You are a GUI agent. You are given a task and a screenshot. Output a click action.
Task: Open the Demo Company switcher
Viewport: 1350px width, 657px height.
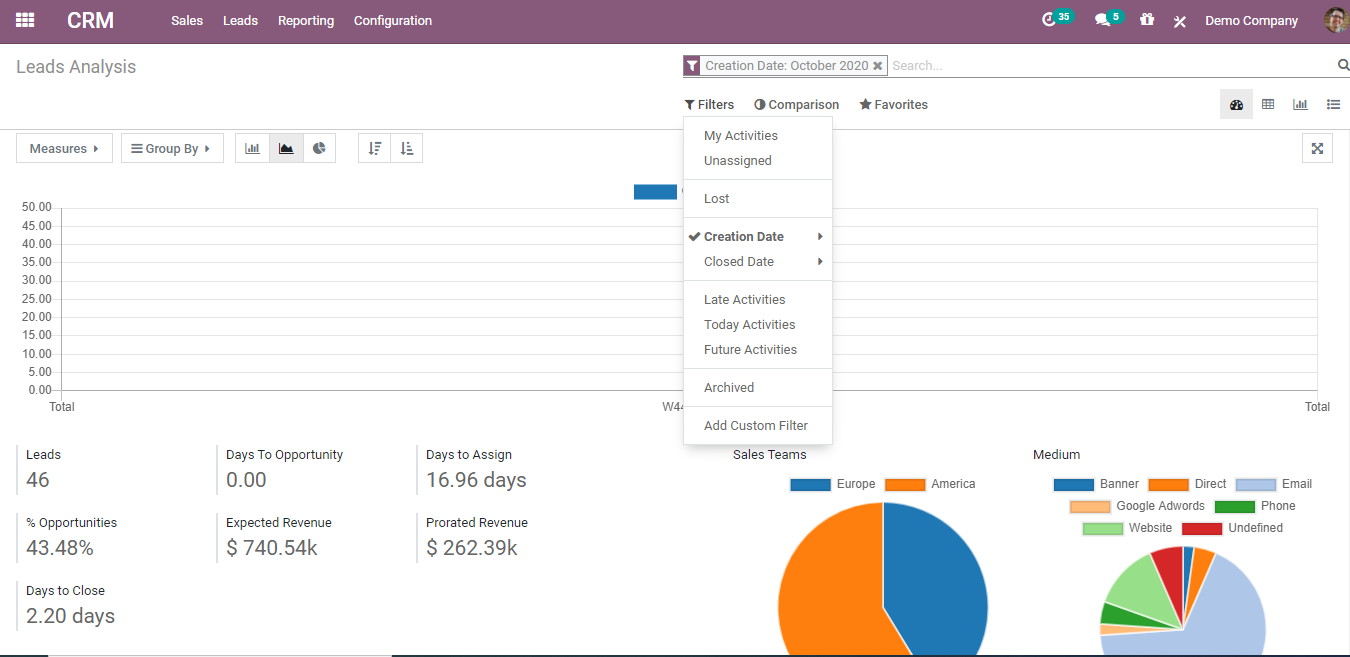[x=1252, y=20]
